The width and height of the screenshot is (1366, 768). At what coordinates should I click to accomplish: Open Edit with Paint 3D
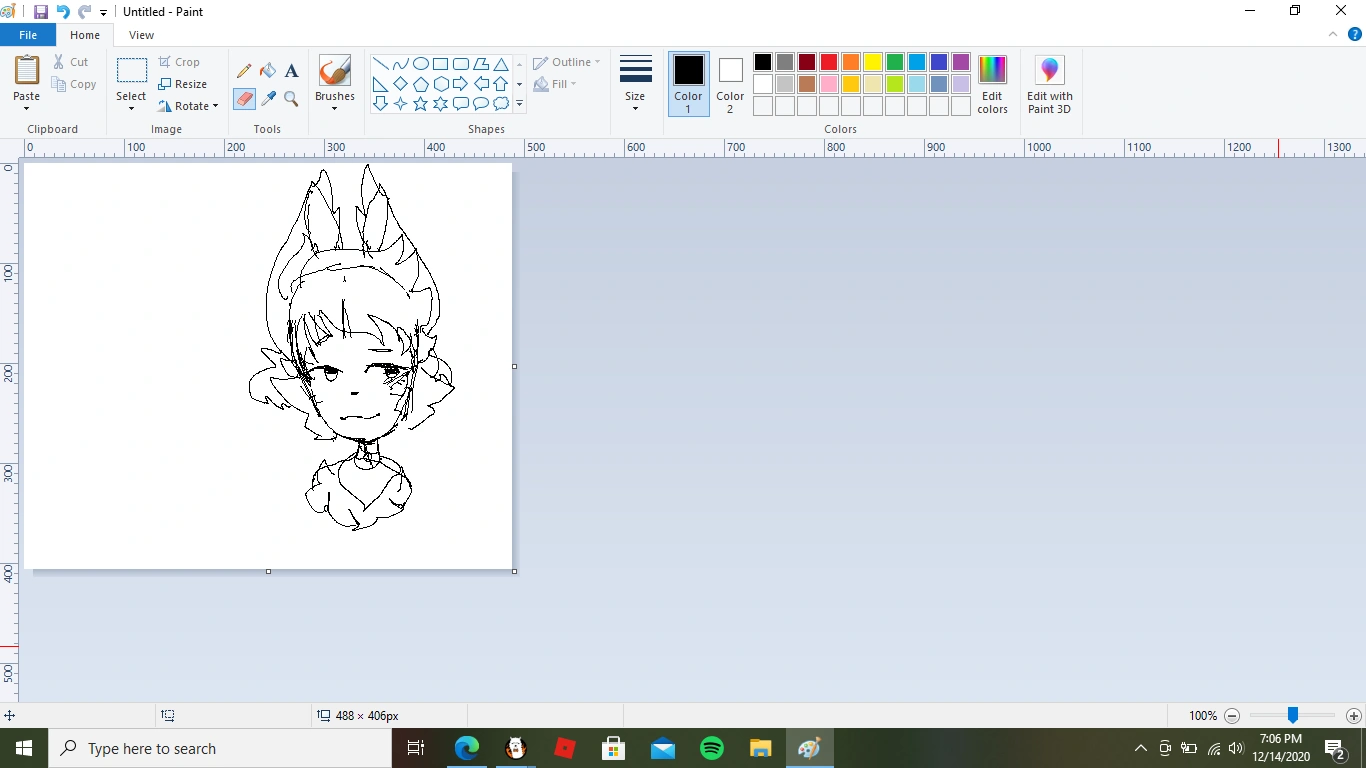(1048, 85)
